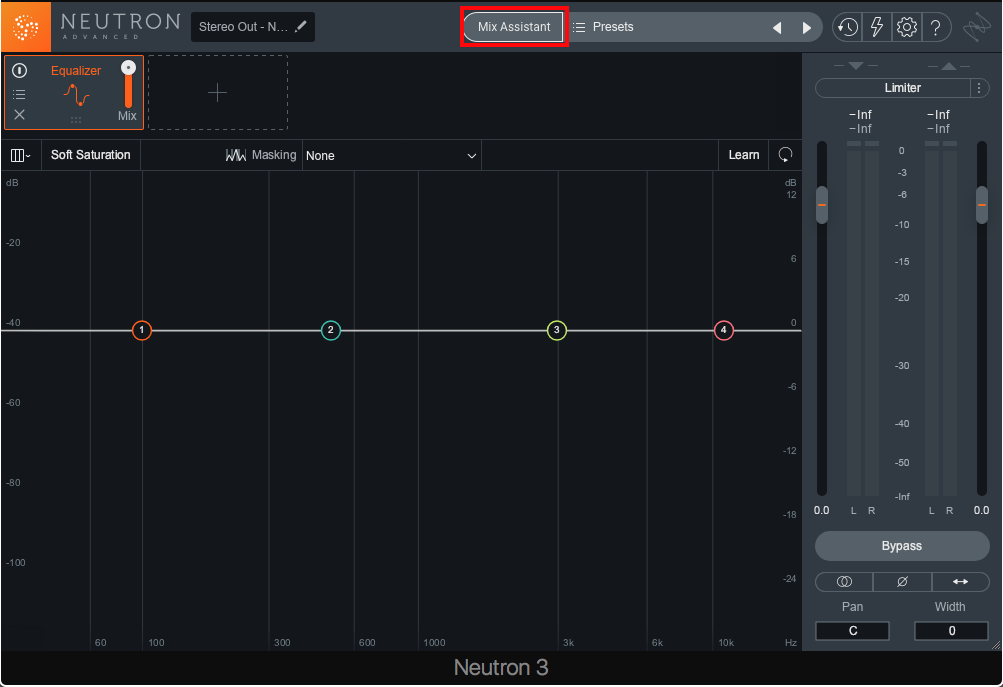Toggle zero latency lightning icon

(876, 27)
